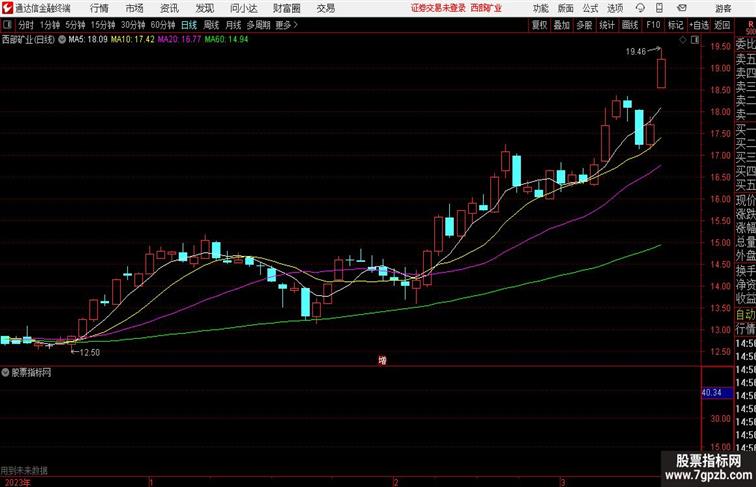756x487 pixels.
Task: Switch to 1分钟 period tab
Action: coord(50,25)
